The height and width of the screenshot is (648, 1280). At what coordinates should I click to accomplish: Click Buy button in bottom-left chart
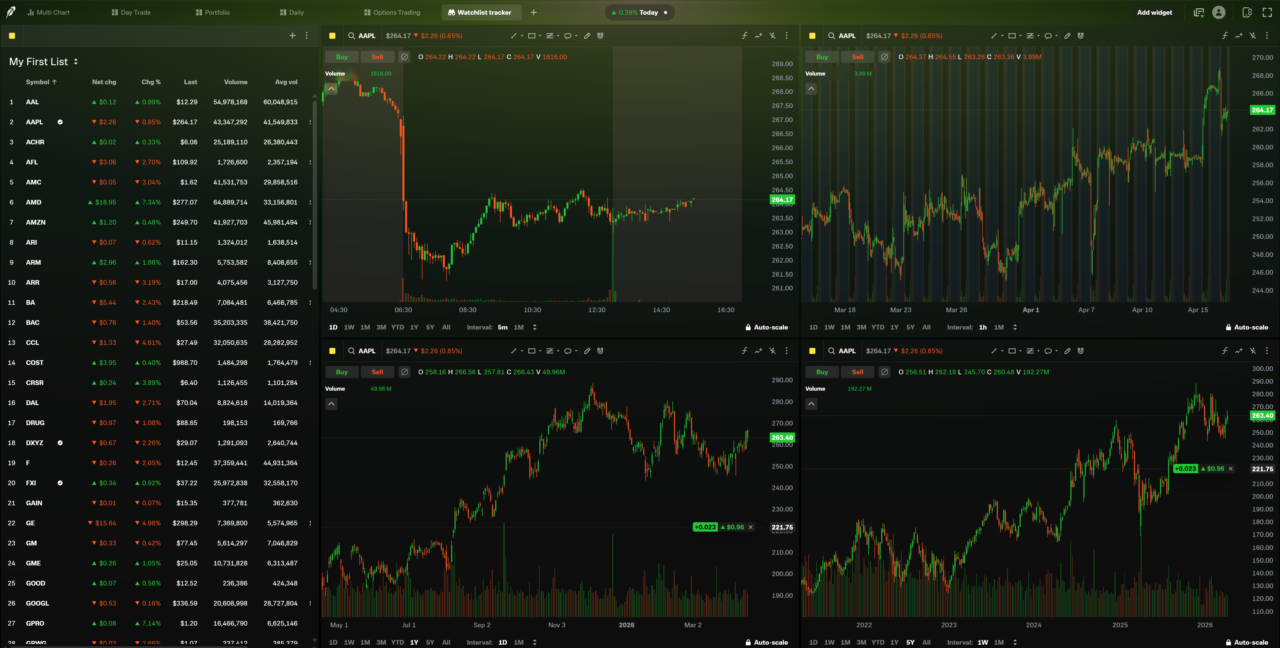(x=342, y=372)
